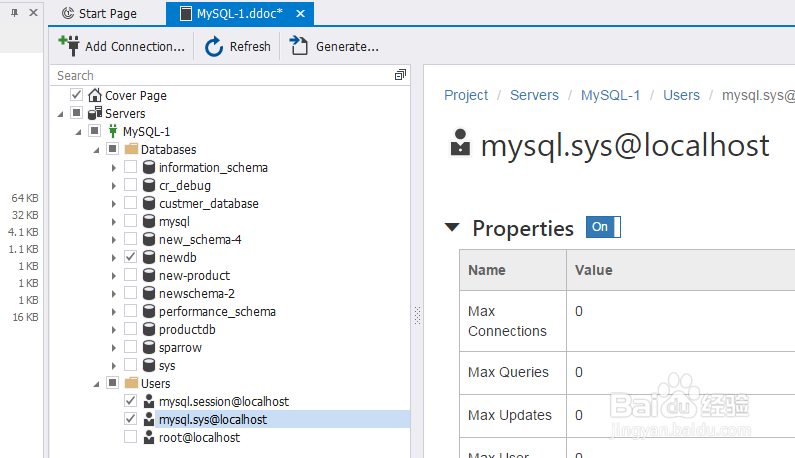Switch off the Properties On toggle
The width and height of the screenshot is (795, 458).
[603, 227]
